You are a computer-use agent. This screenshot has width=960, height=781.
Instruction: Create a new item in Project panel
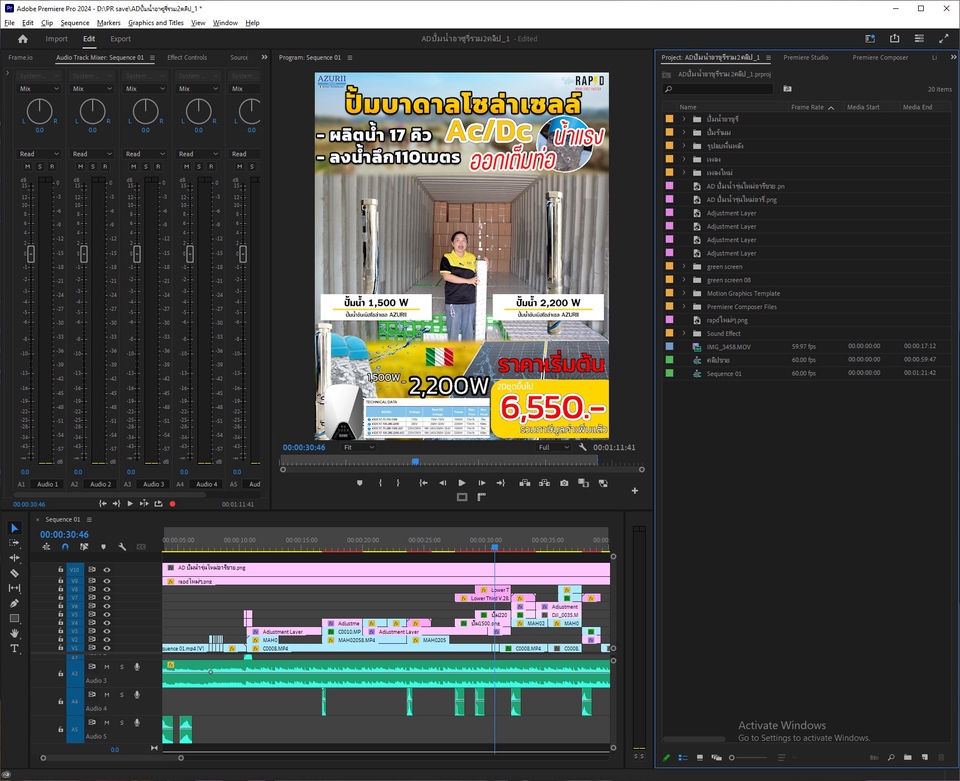click(x=925, y=757)
